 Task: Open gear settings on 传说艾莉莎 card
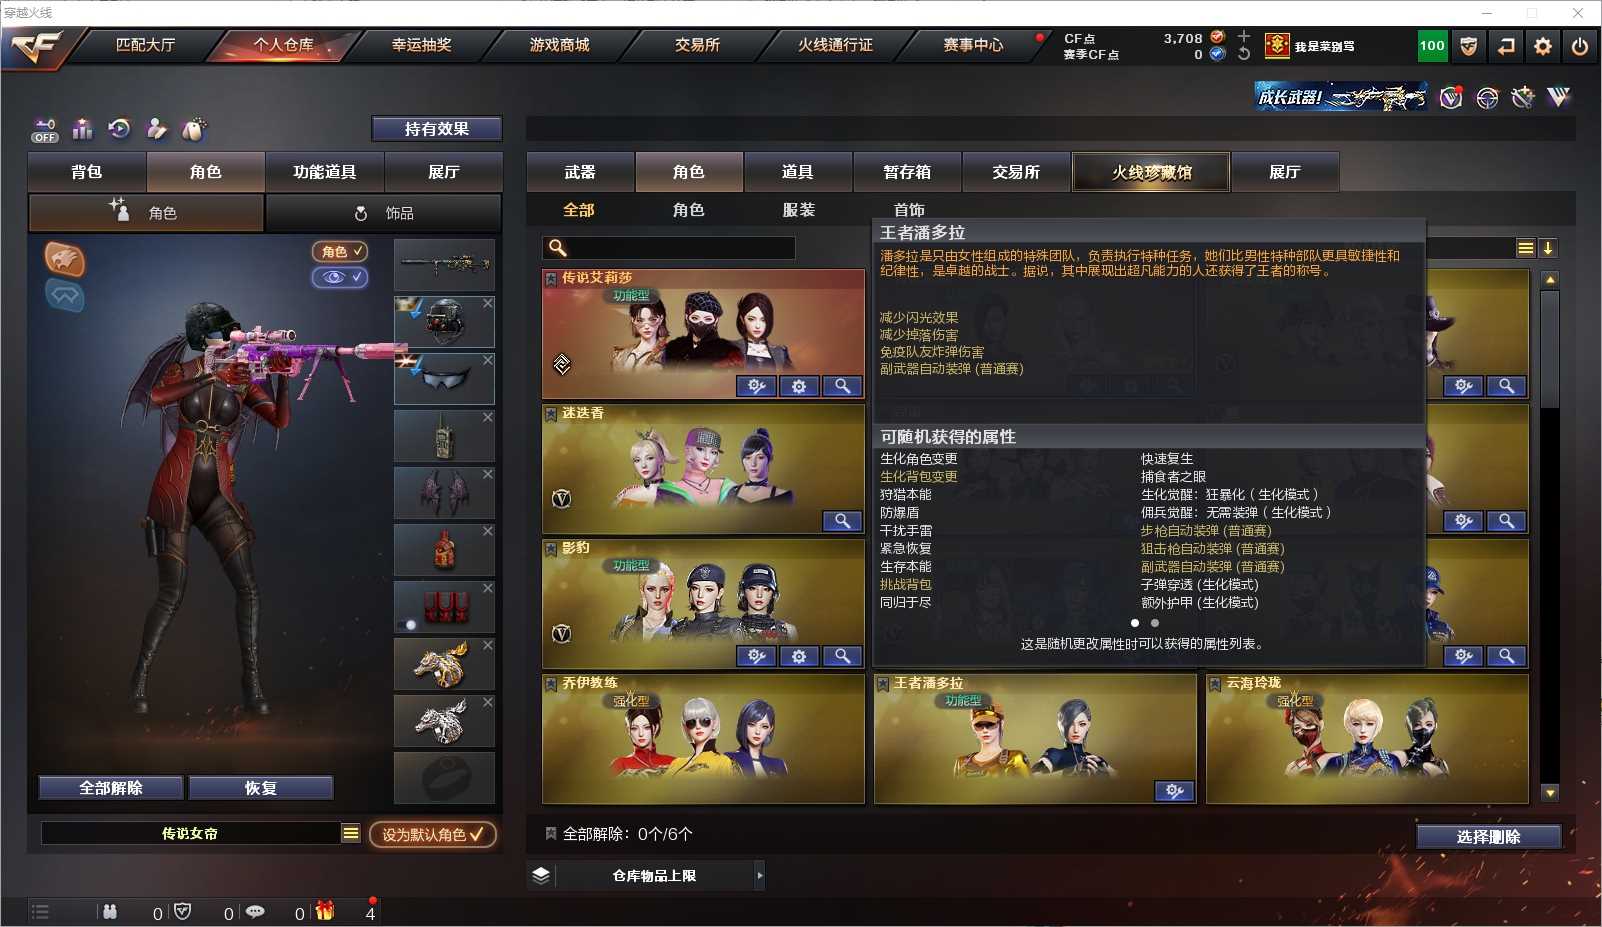coord(799,386)
